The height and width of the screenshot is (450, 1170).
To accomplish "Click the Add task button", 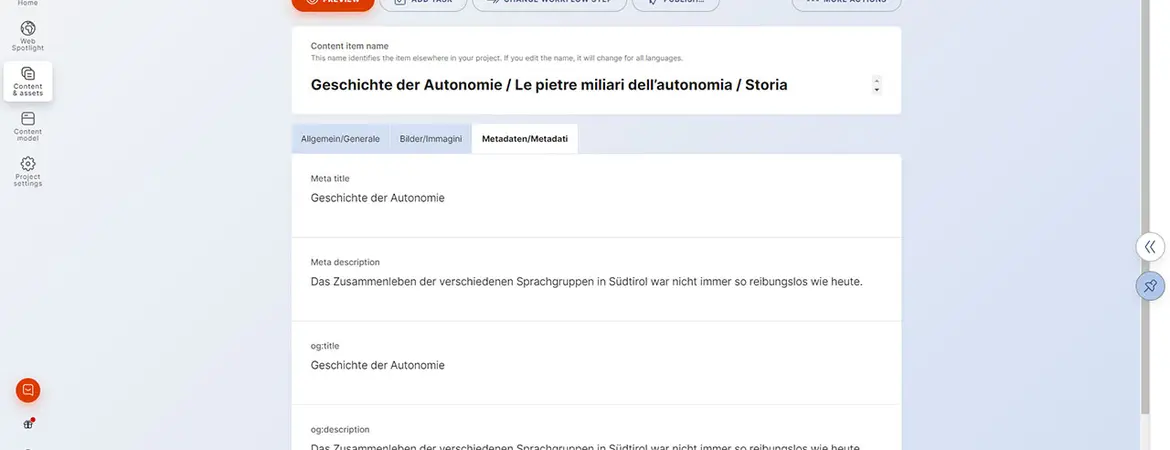I will (x=420, y=3).
